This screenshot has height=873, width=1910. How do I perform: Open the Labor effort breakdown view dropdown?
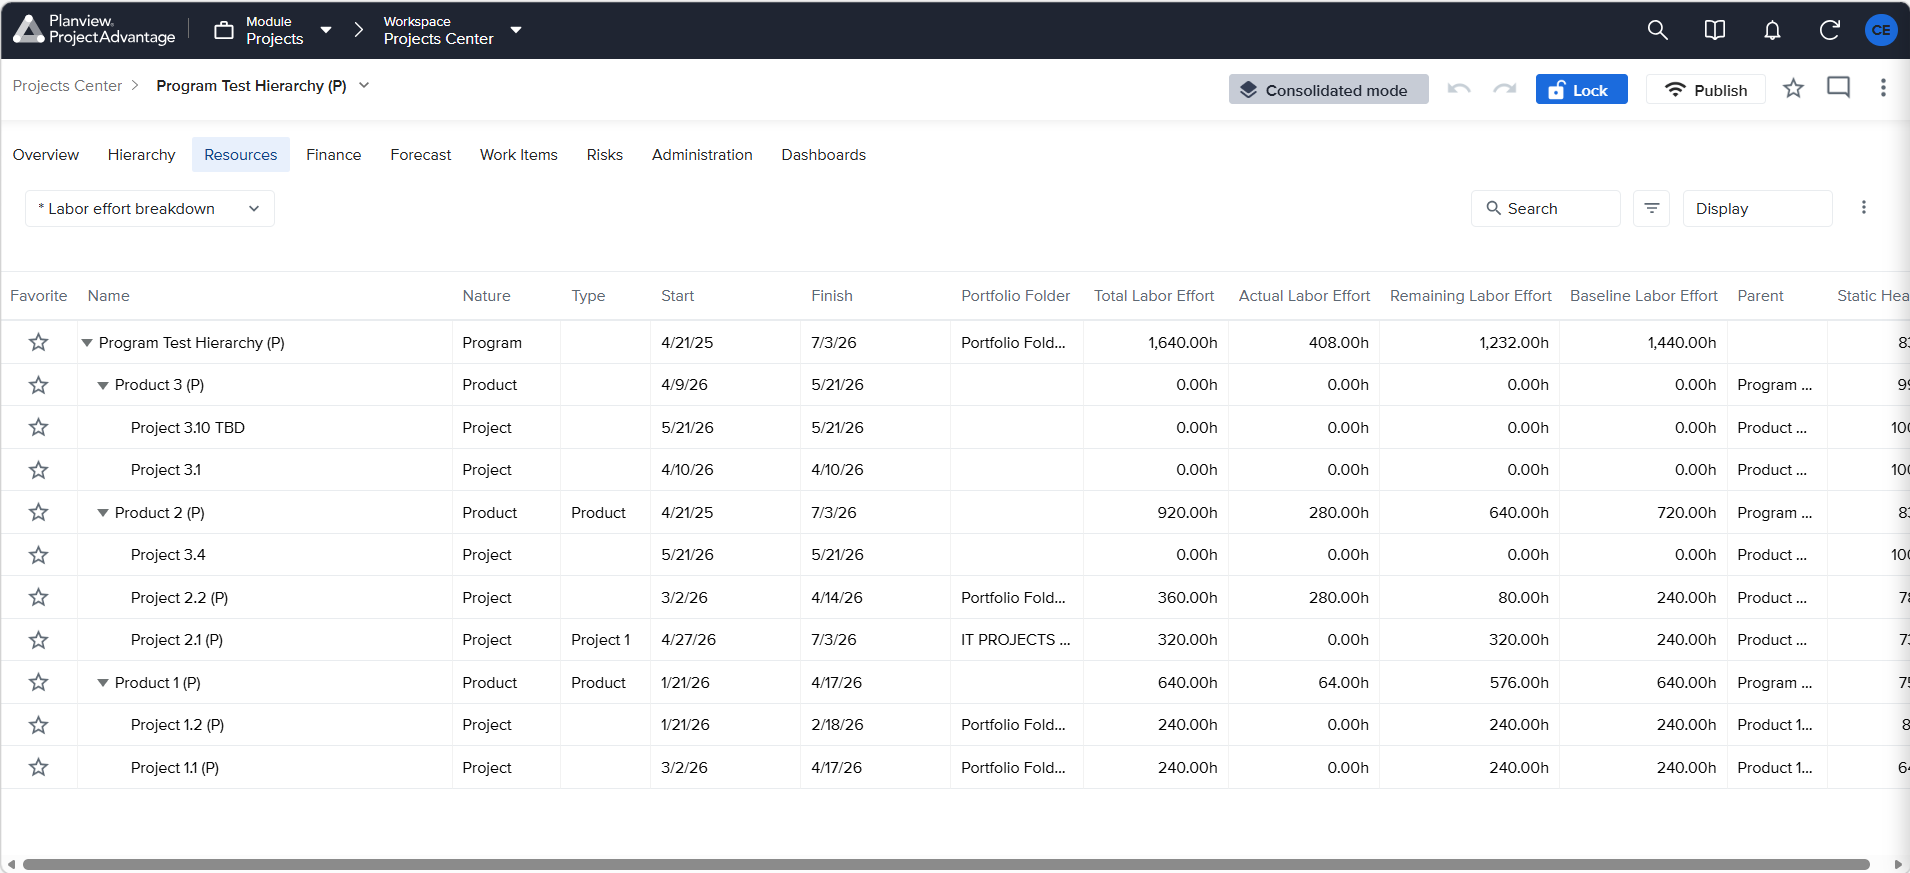[x=150, y=208]
